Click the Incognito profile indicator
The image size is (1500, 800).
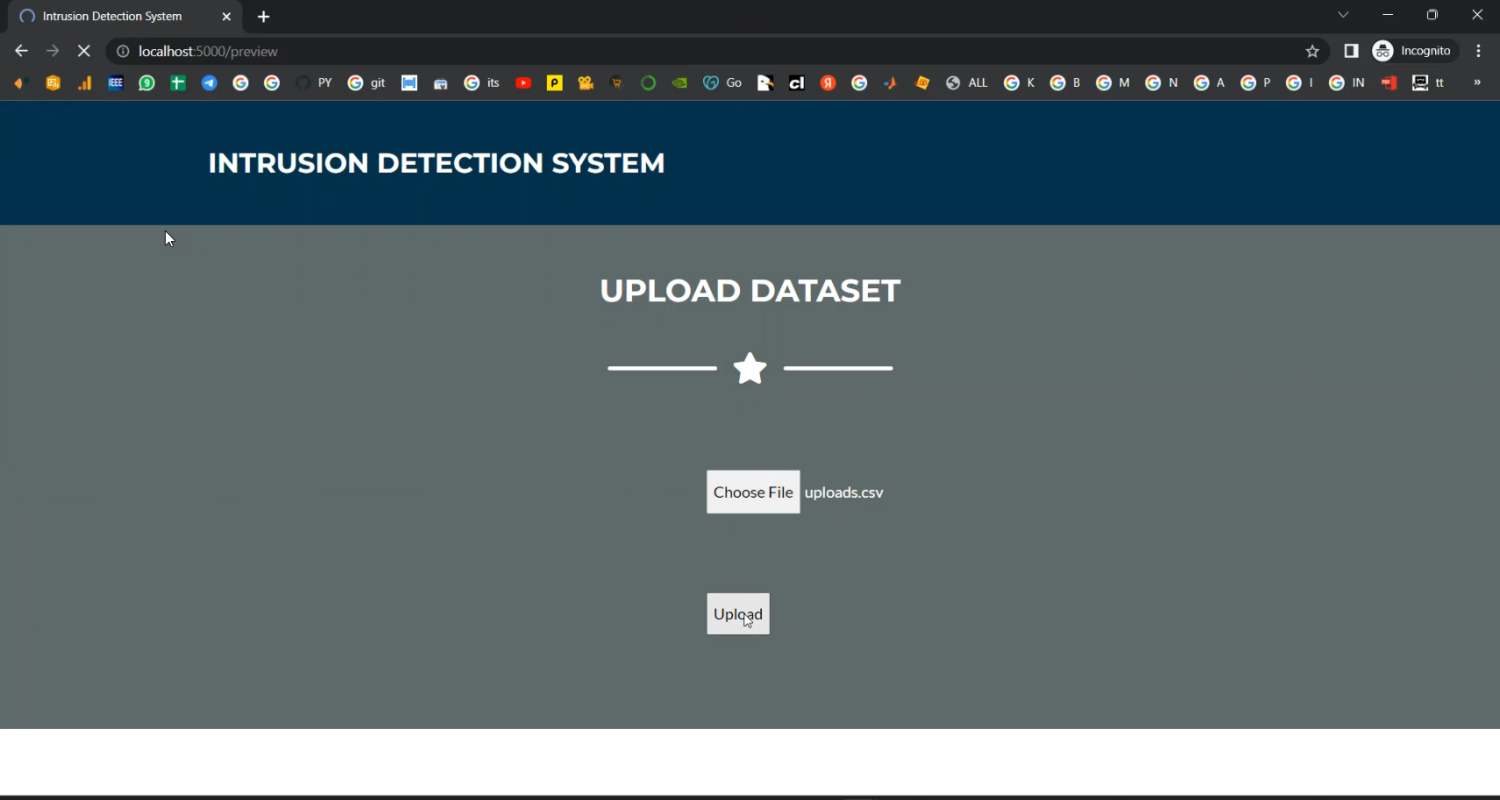point(1413,51)
